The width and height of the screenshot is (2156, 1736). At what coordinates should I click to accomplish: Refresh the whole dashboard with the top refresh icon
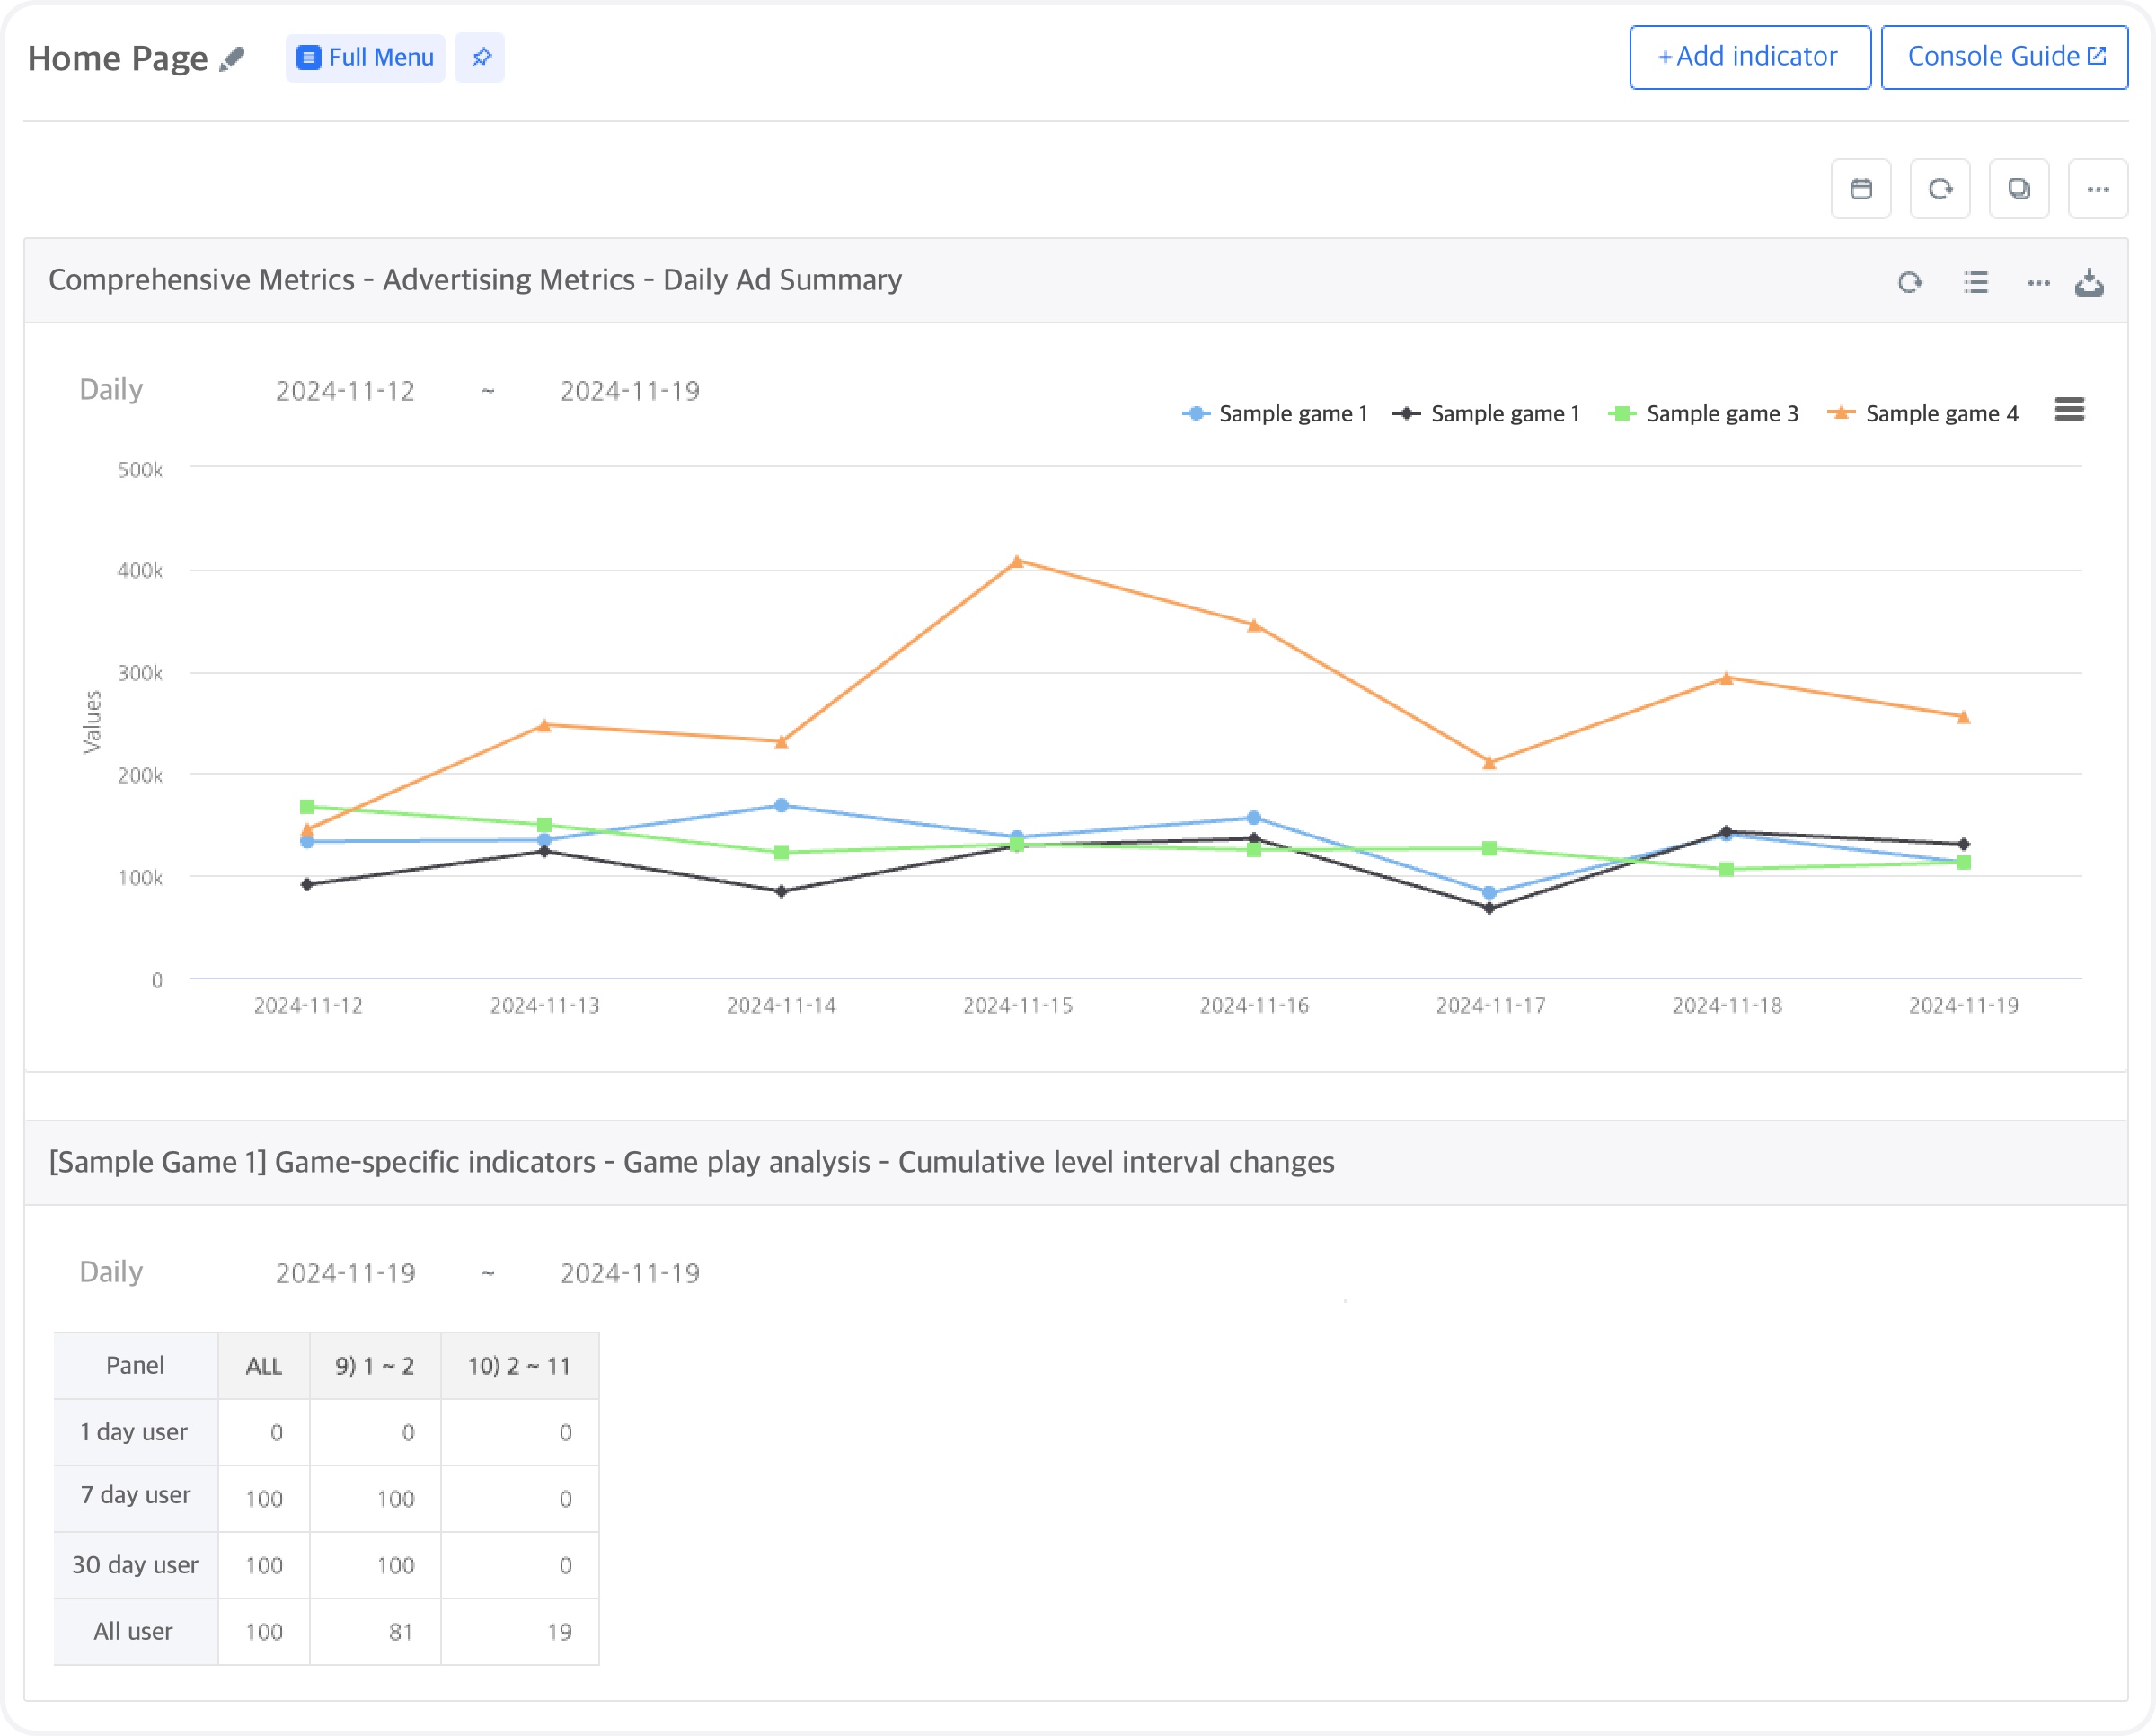[1939, 188]
